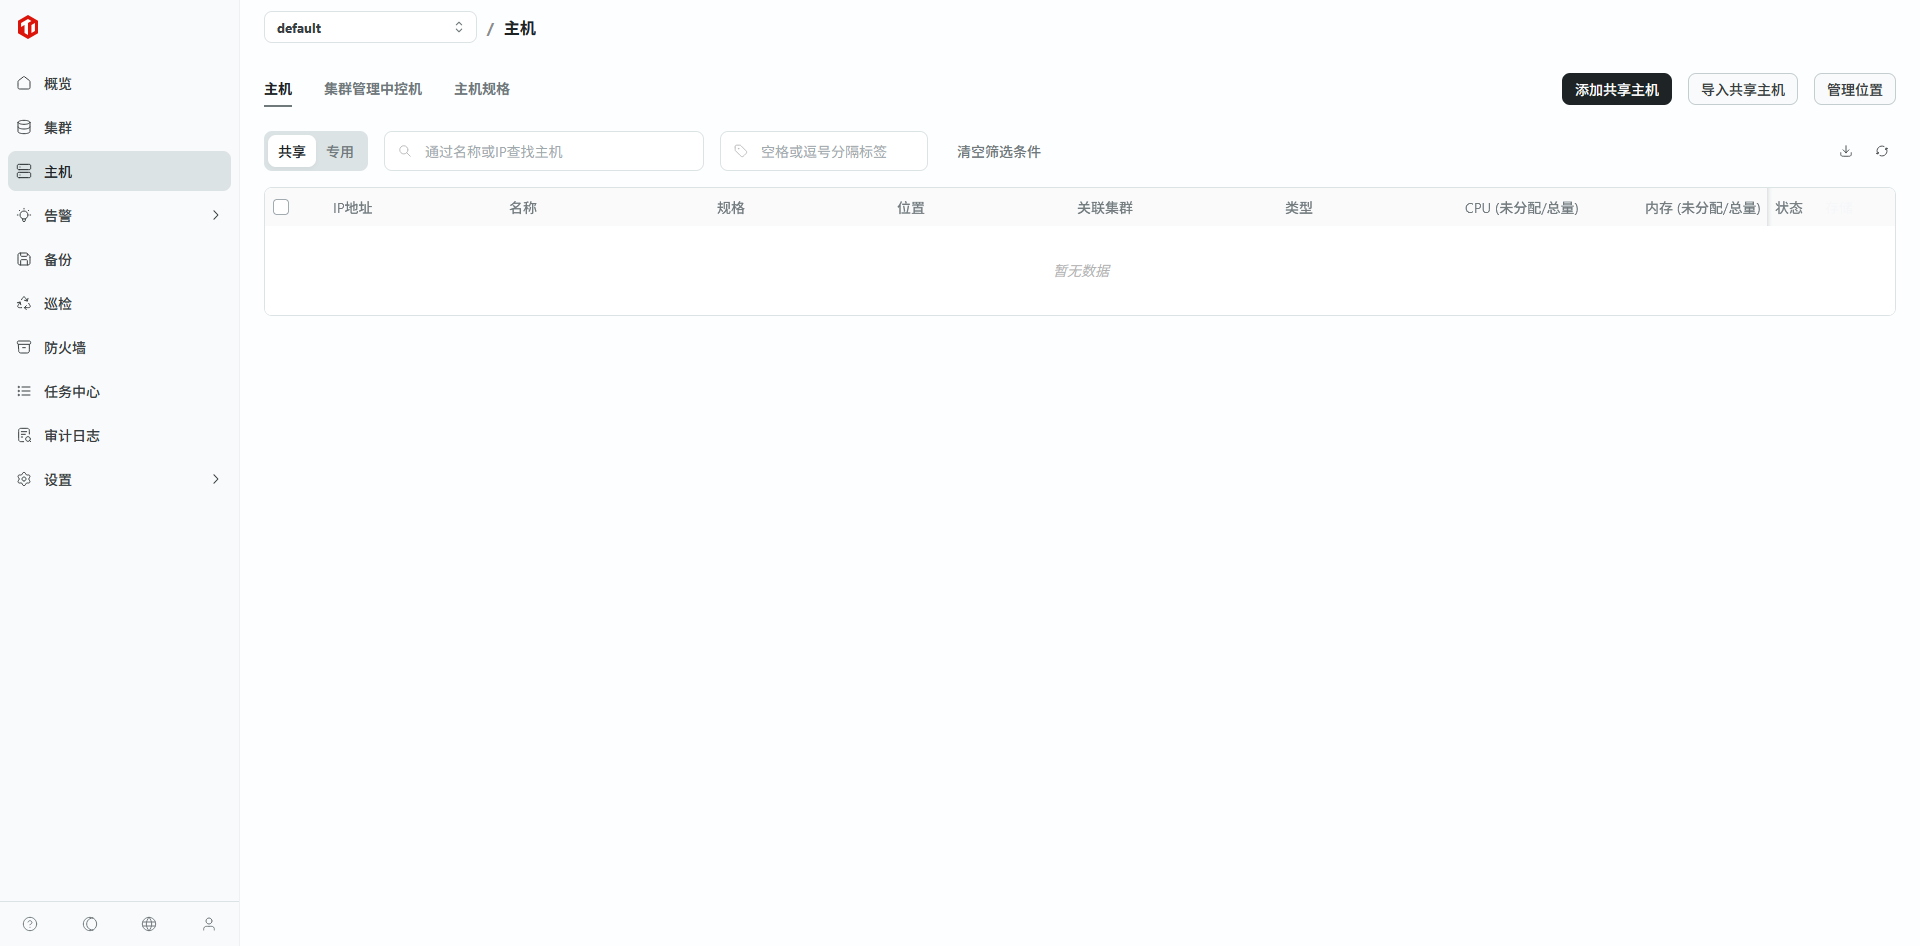
Task: Switch to 主机规格 tab
Action: click(x=482, y=89)
